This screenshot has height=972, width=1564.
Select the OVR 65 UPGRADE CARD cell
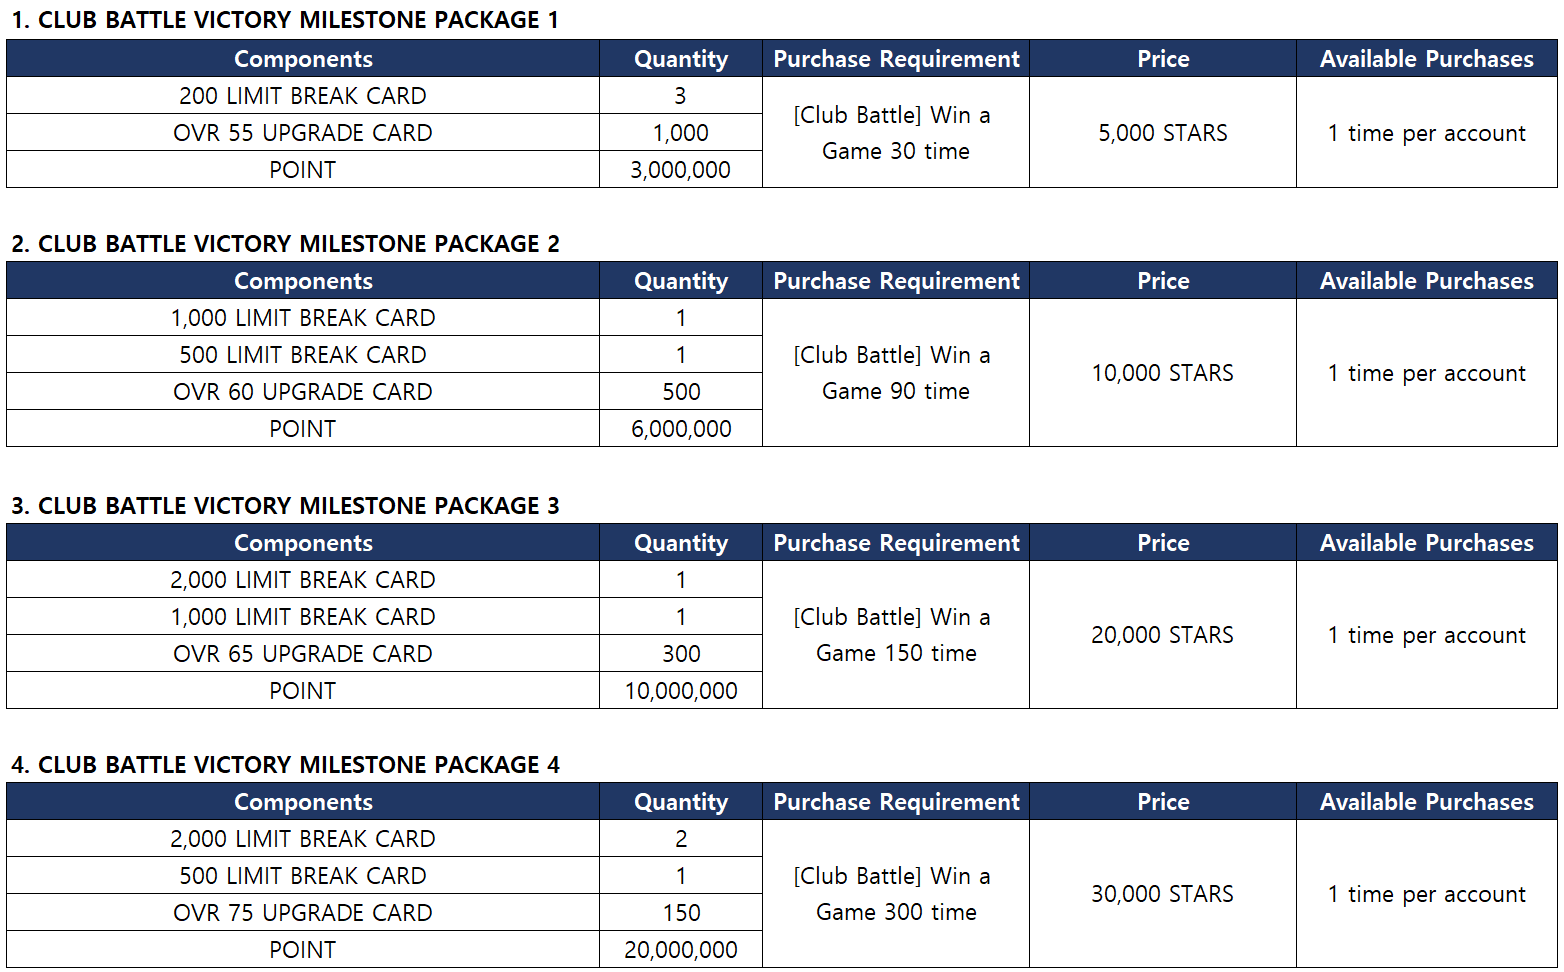click(x=302, y=654)
